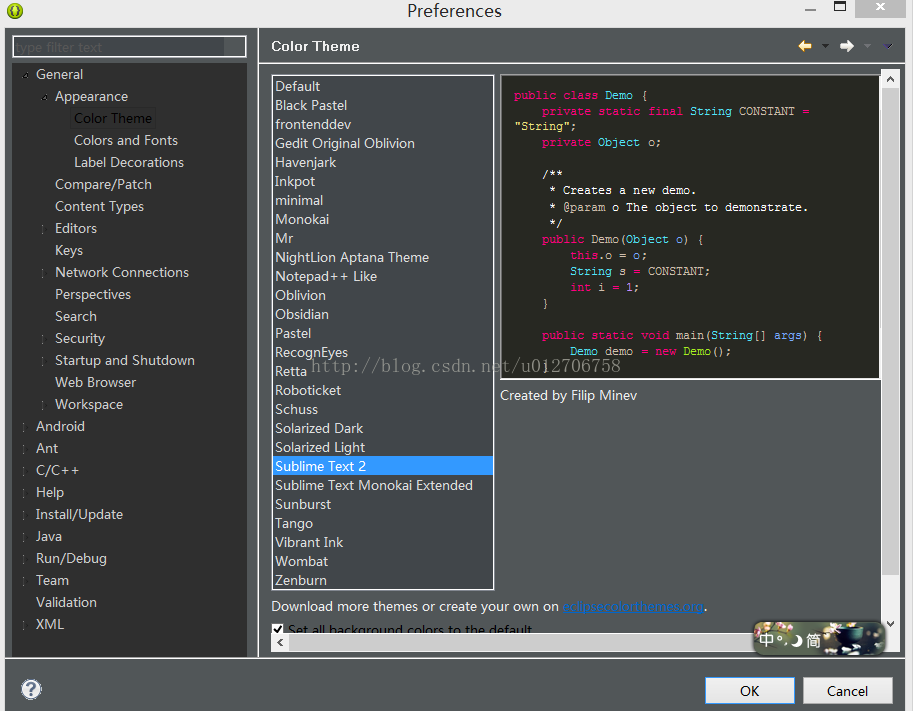Select the Validation tree item
Image resolution: width=913 pixels, height=711 pixels.
tap(66, 602)
